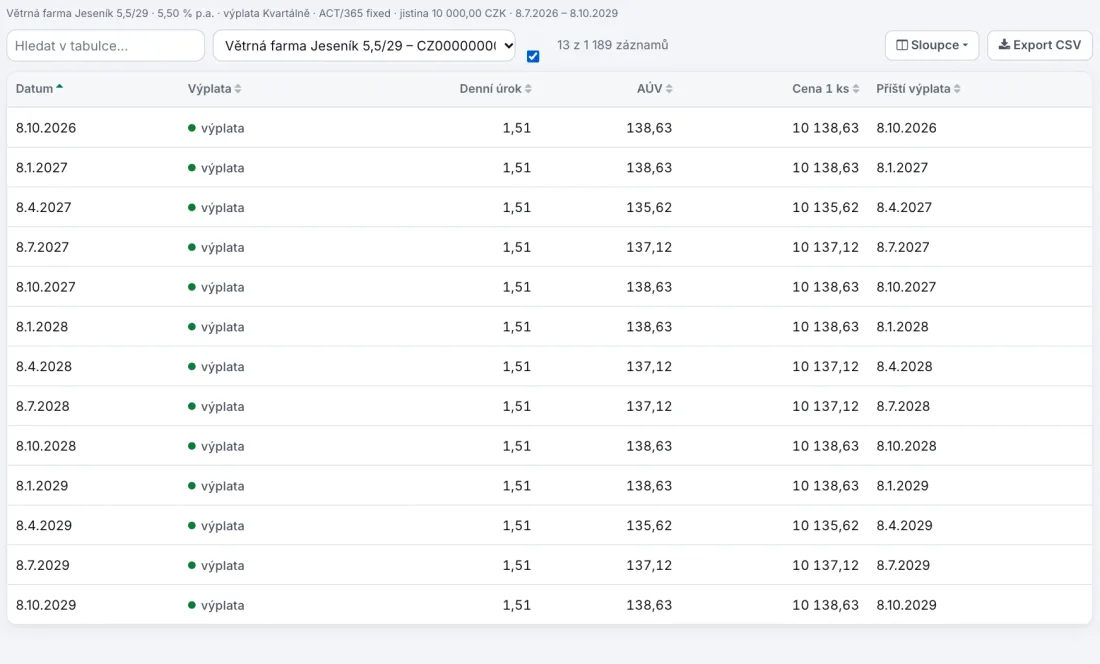
Task: Click the date 8.1.2029 in Datum column
Action: 41,486
